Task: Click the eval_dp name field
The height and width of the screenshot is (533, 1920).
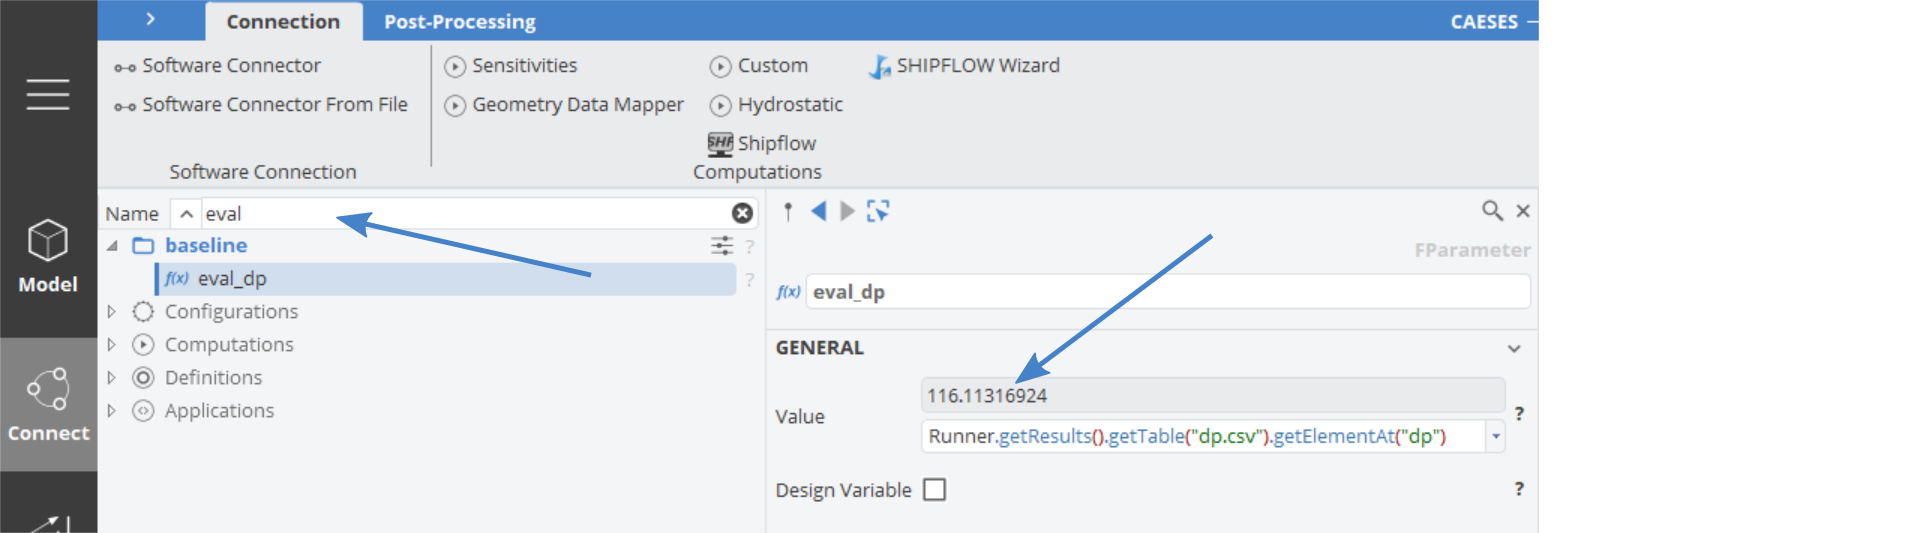Action: [1168, 292]
